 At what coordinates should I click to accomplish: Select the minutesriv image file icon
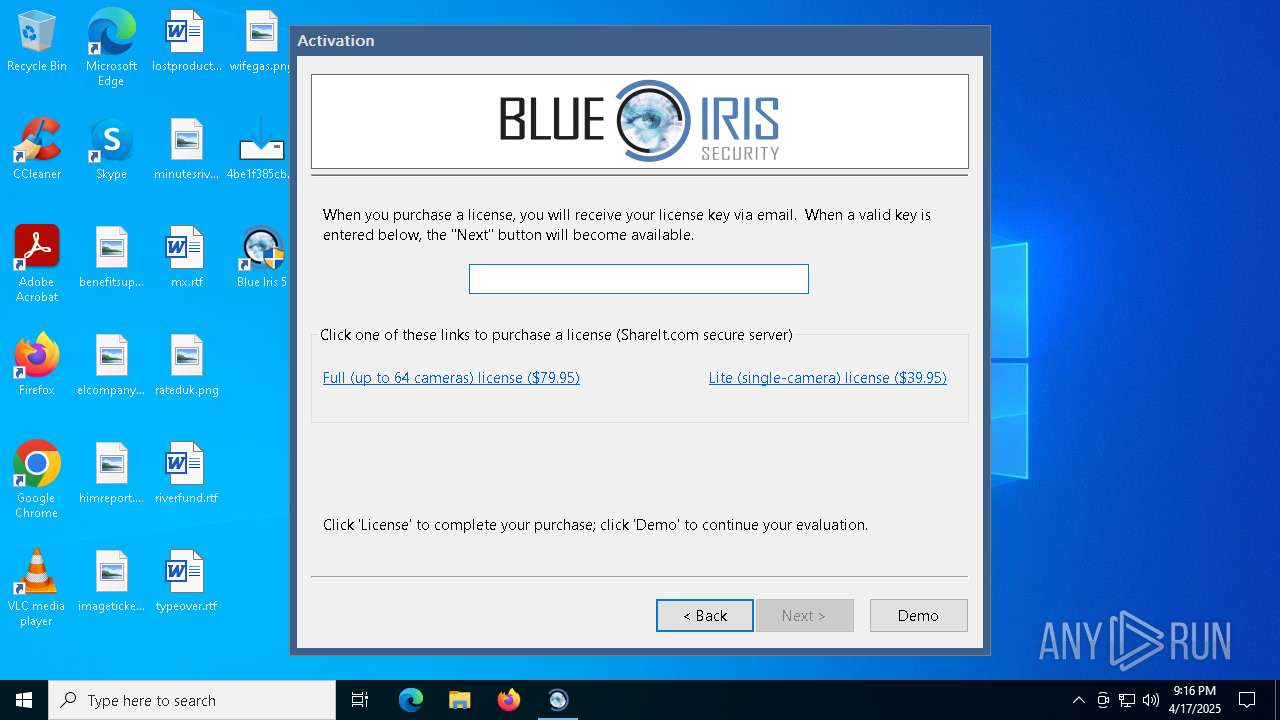point(186,150)
